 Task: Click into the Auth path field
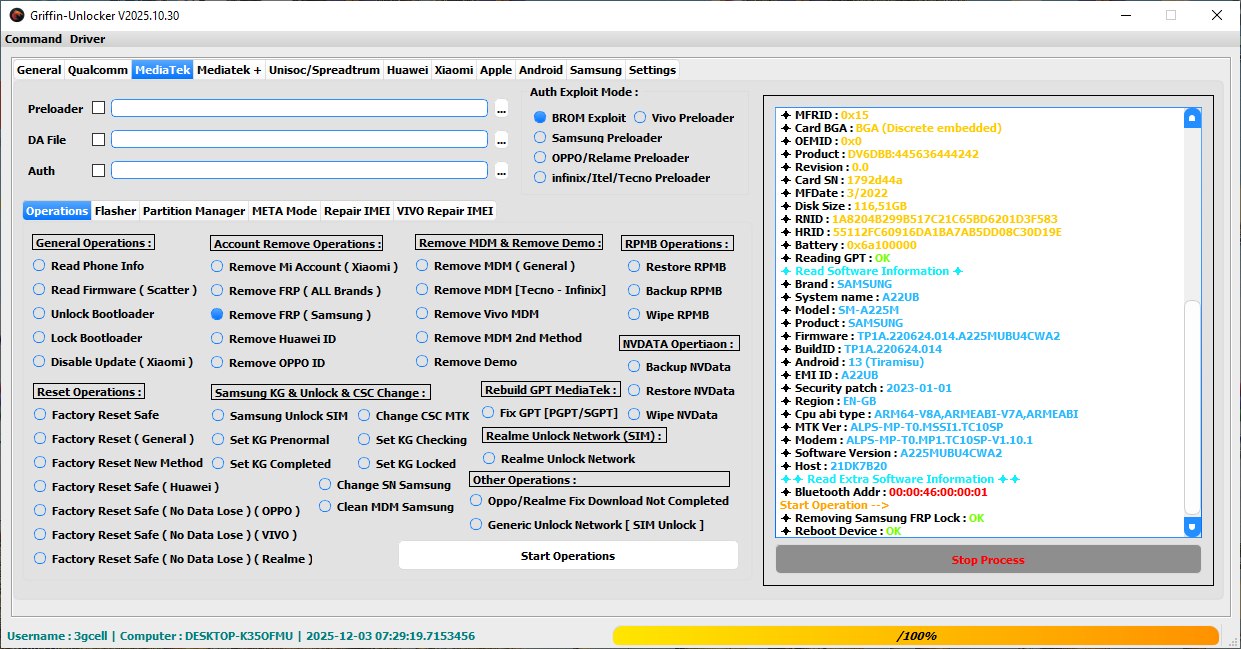pos(299,170)
